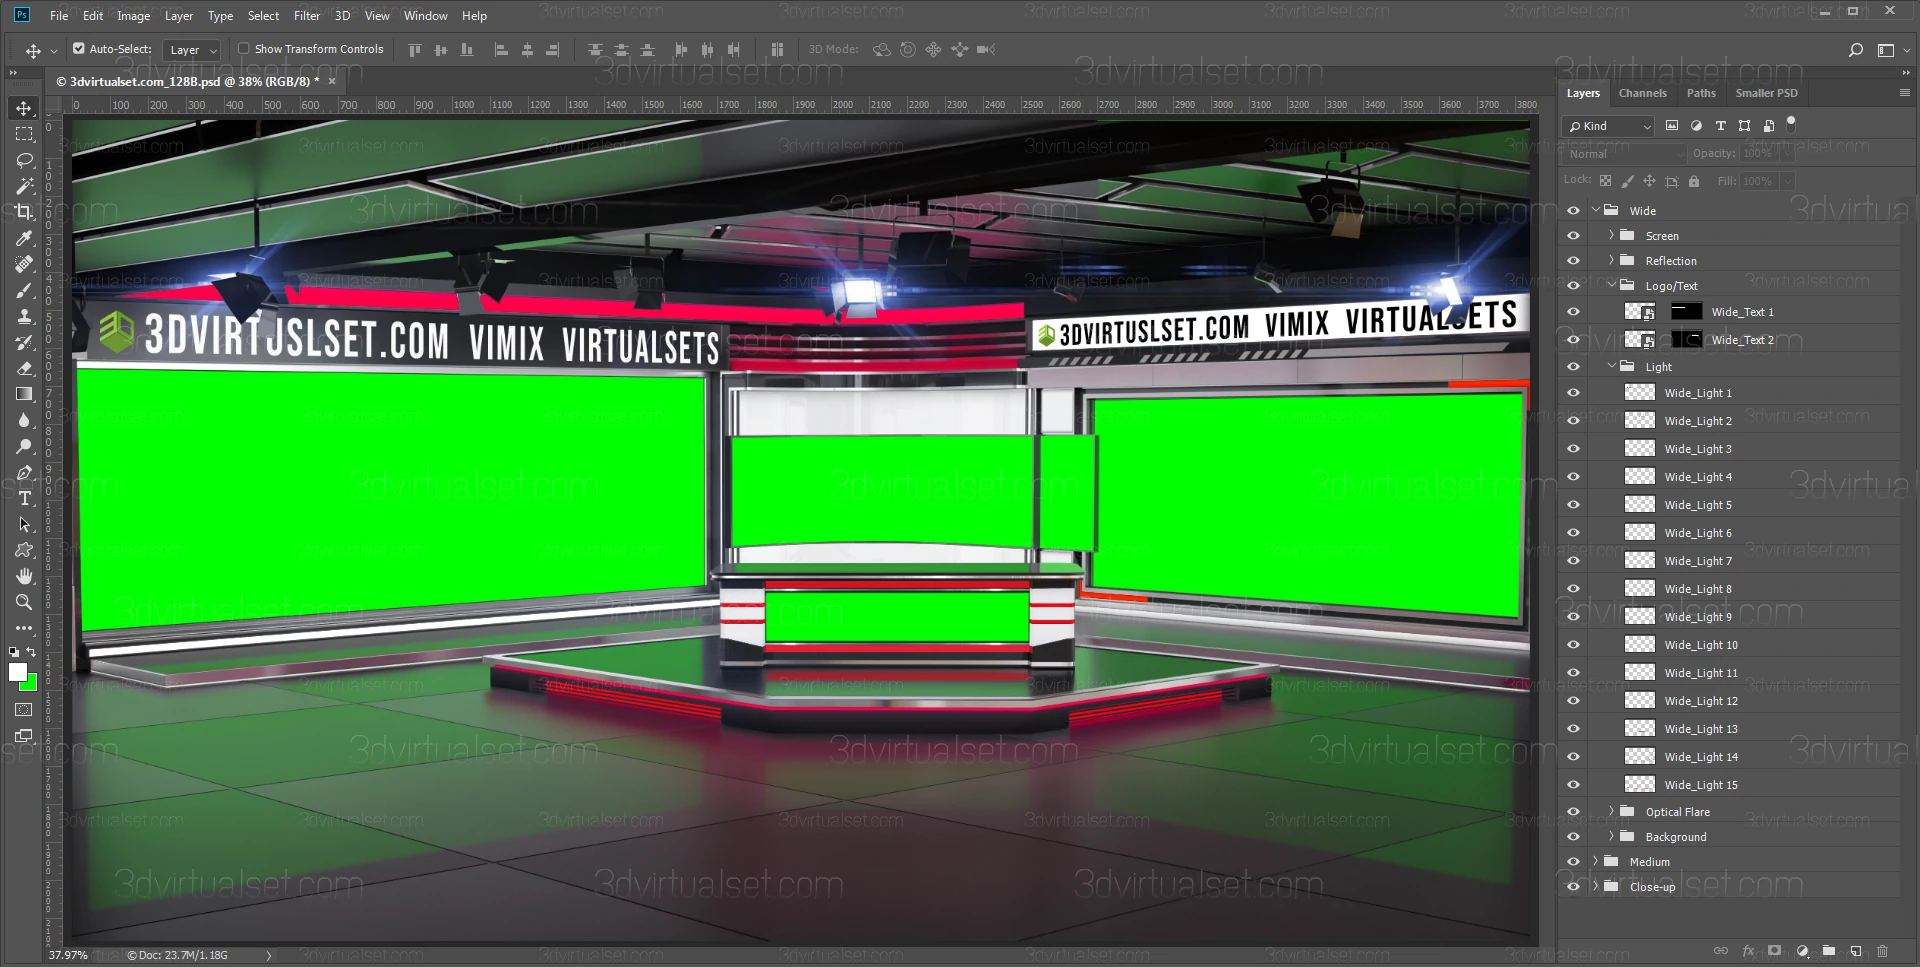Select the Pen tool
1920x967 pixels.
click(x=24, y=472)
